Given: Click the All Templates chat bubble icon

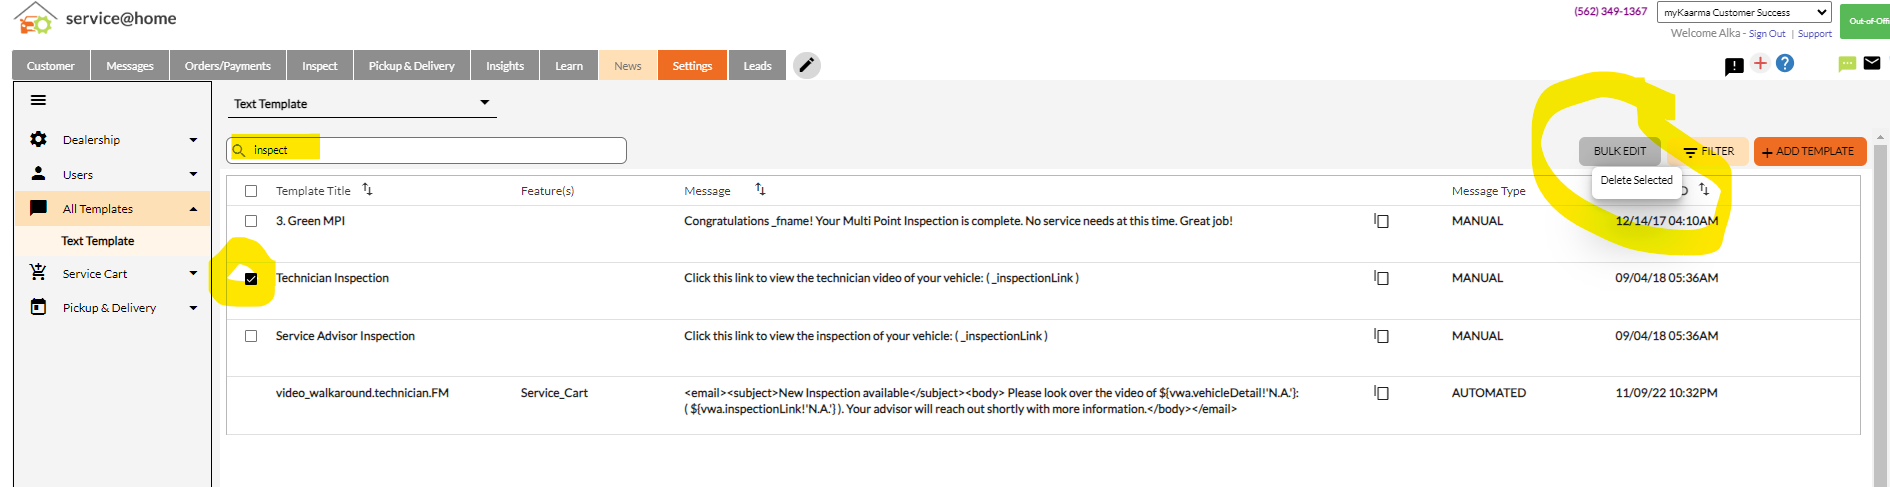Looking at the screenshot, I should pos(38,208).
